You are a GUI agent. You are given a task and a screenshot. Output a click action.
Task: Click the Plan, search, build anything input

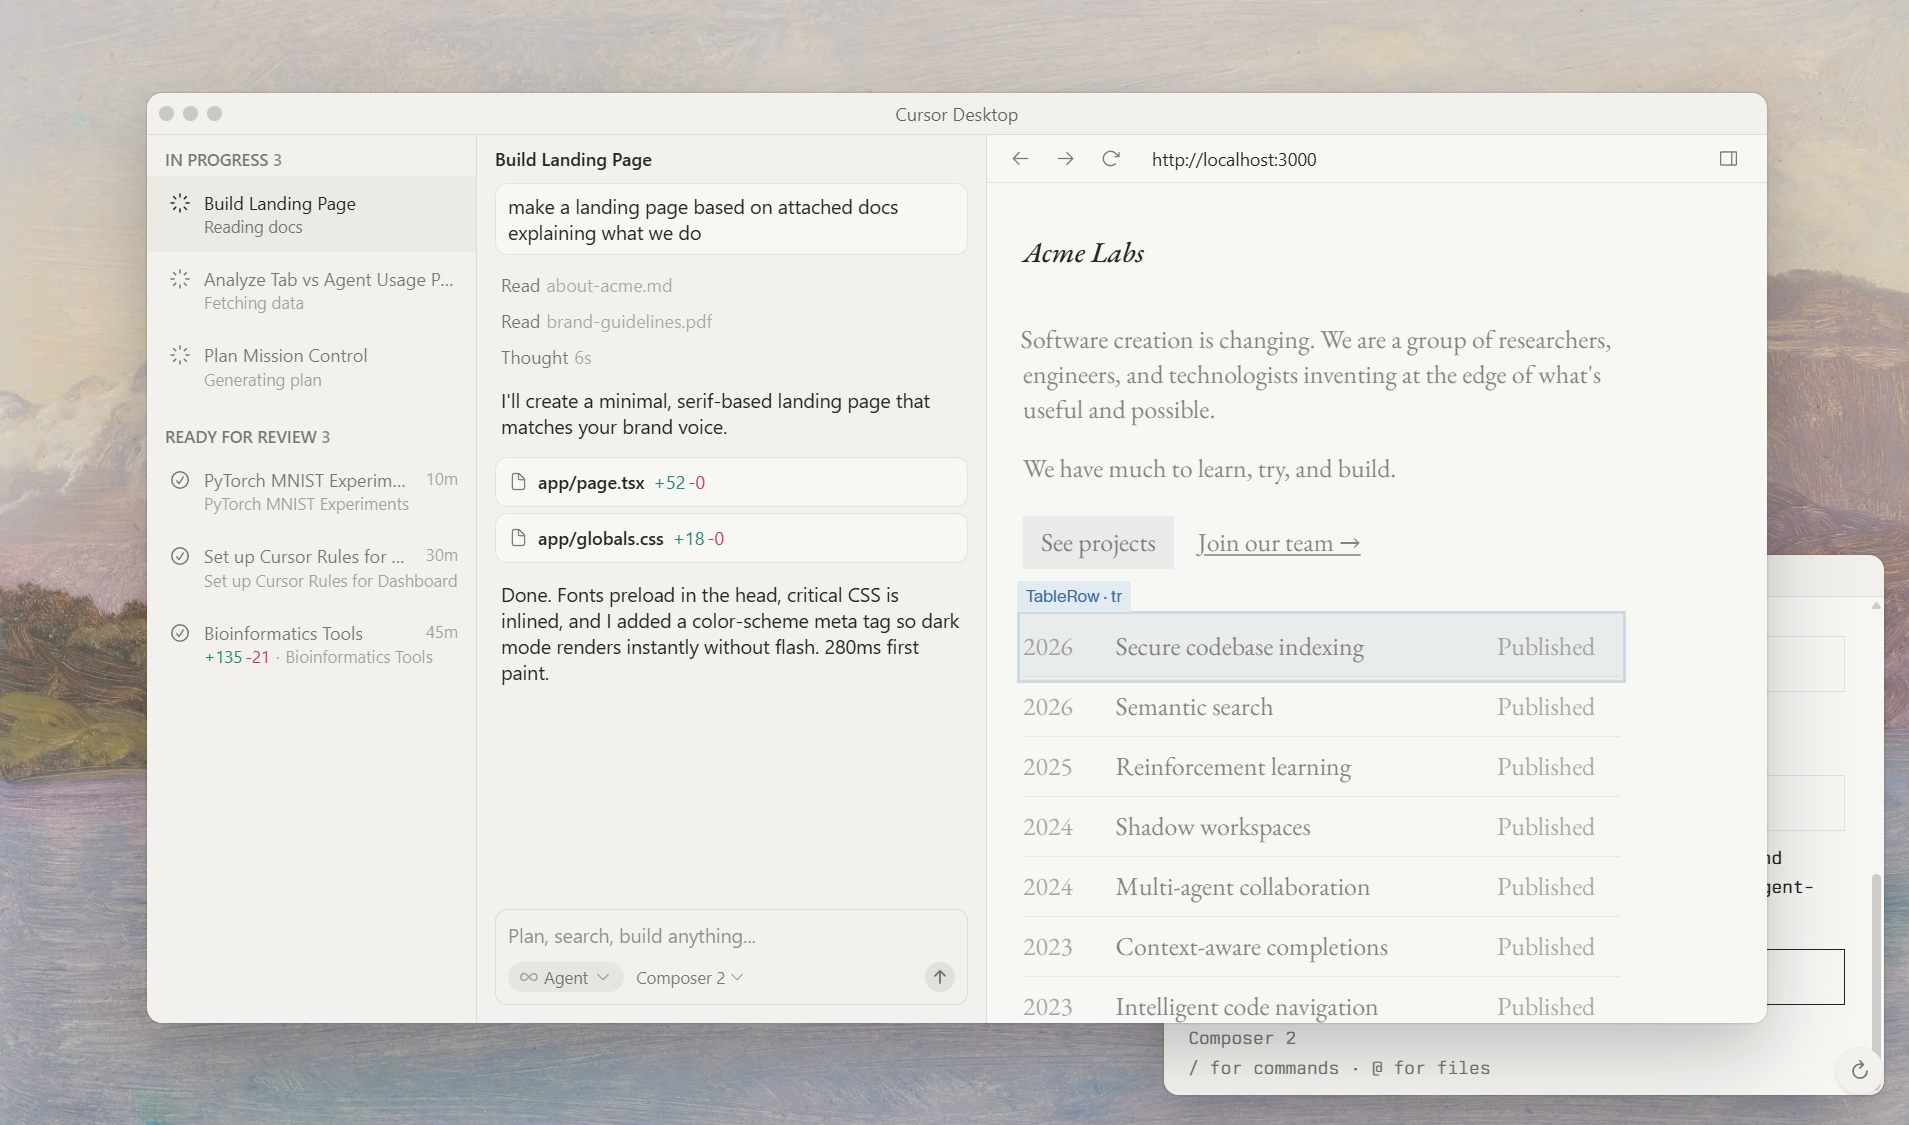pyautogui.click(x=731, y=936)
